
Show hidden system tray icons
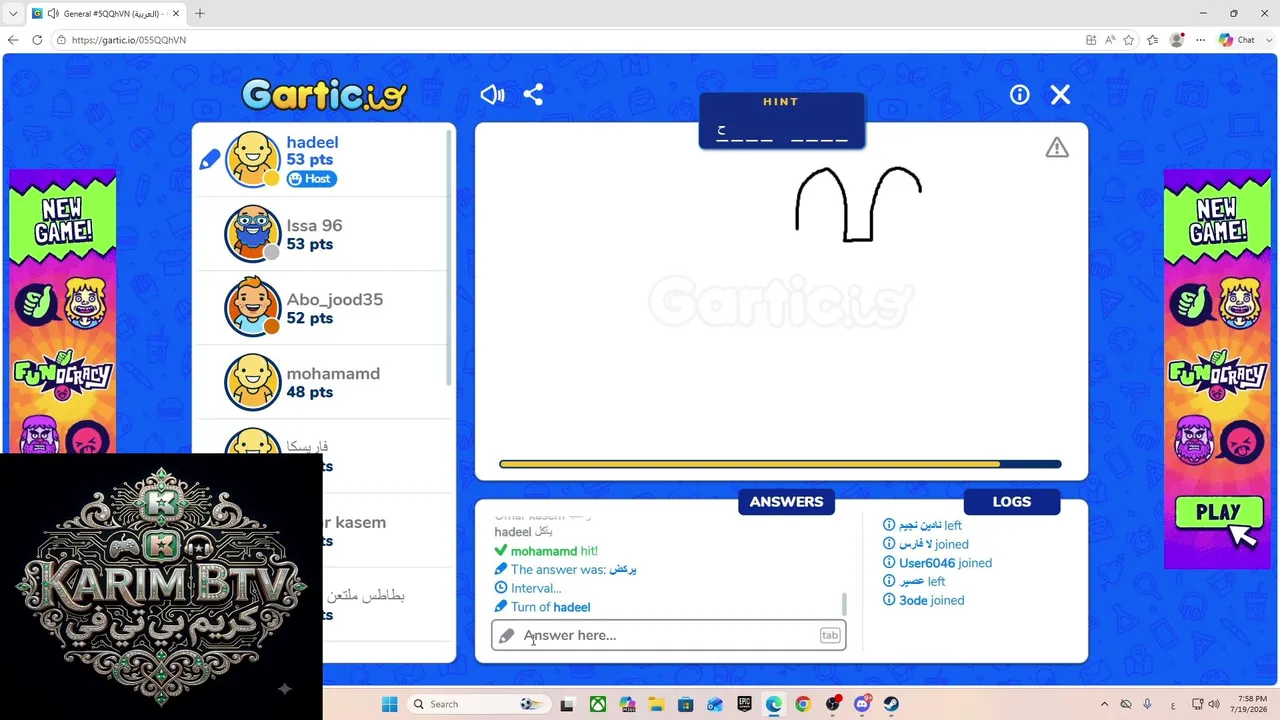[1104, 704]
